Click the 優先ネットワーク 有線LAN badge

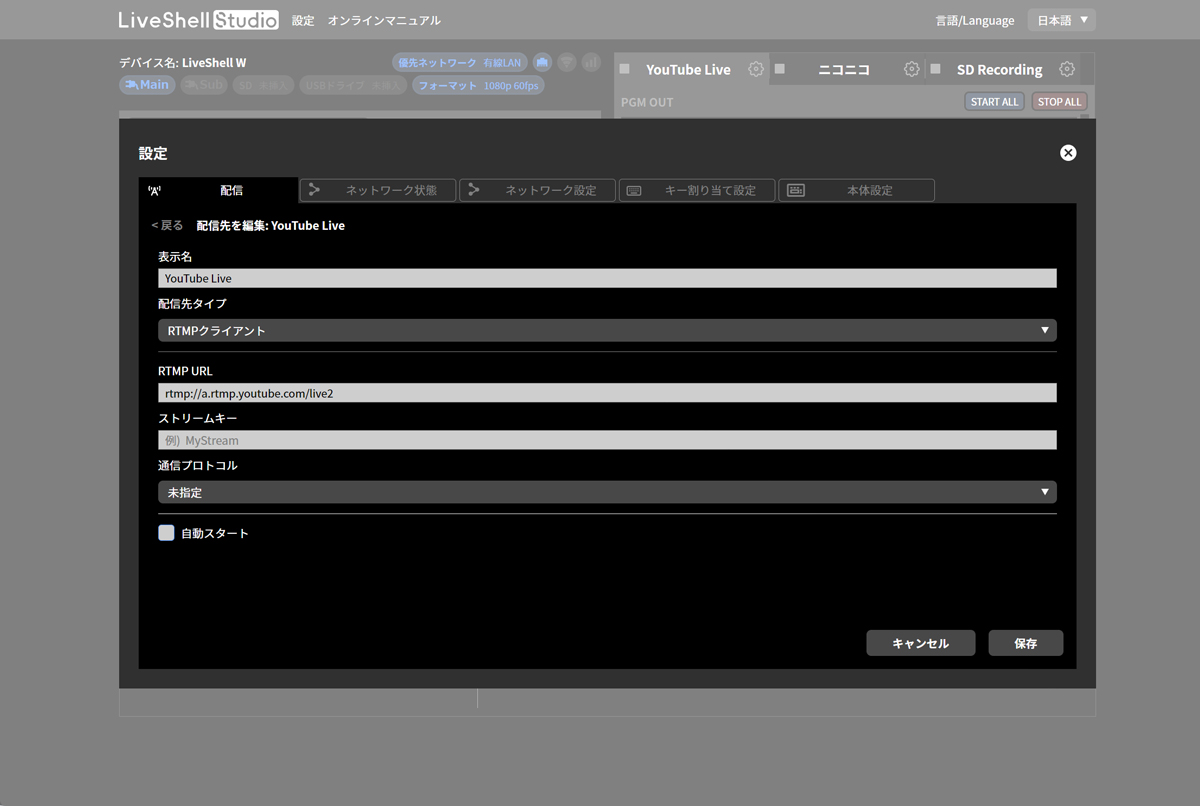coord(459,63)
